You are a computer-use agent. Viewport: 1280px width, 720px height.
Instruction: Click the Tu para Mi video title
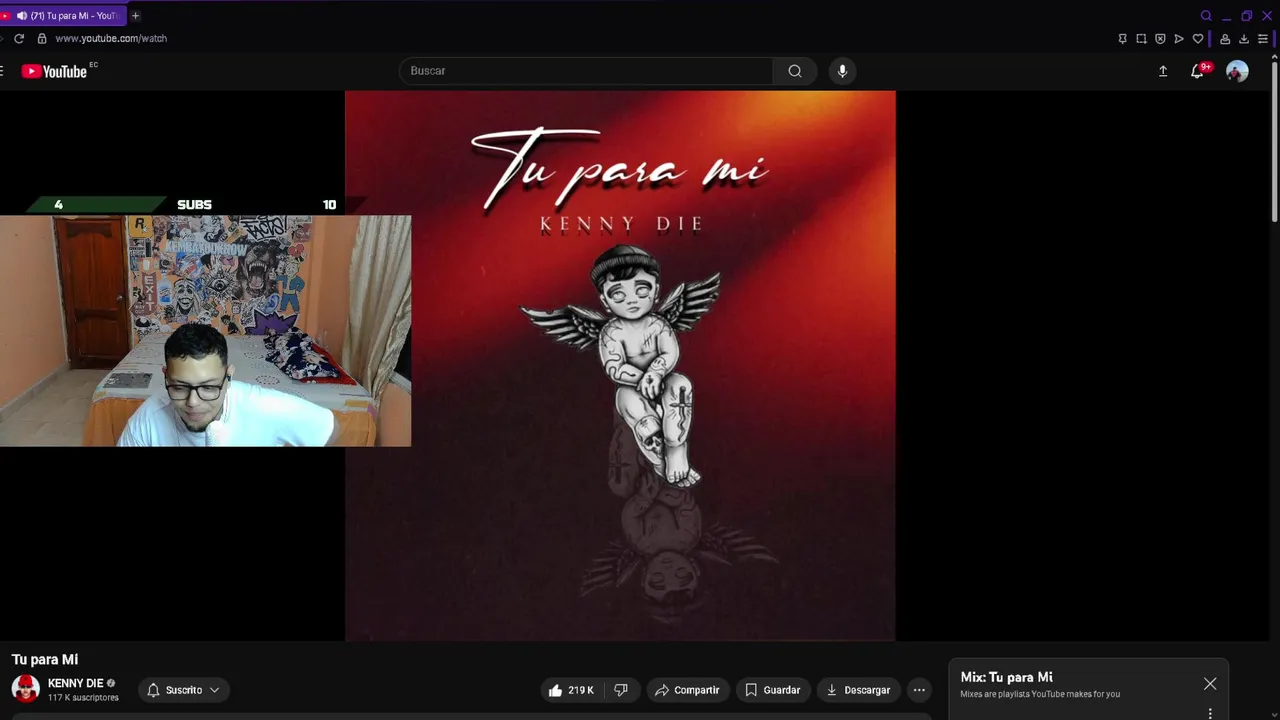tap(45, 659)
